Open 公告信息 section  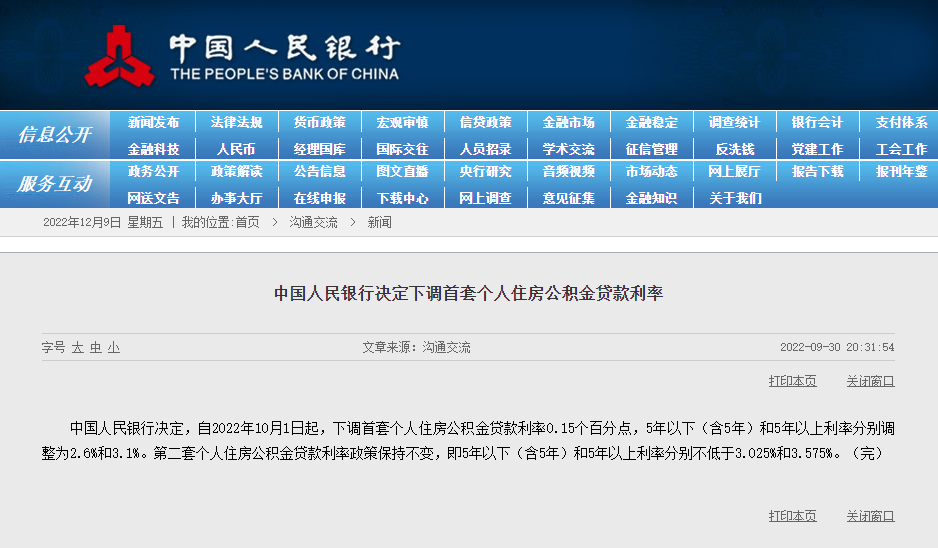[x=319, y=171]
